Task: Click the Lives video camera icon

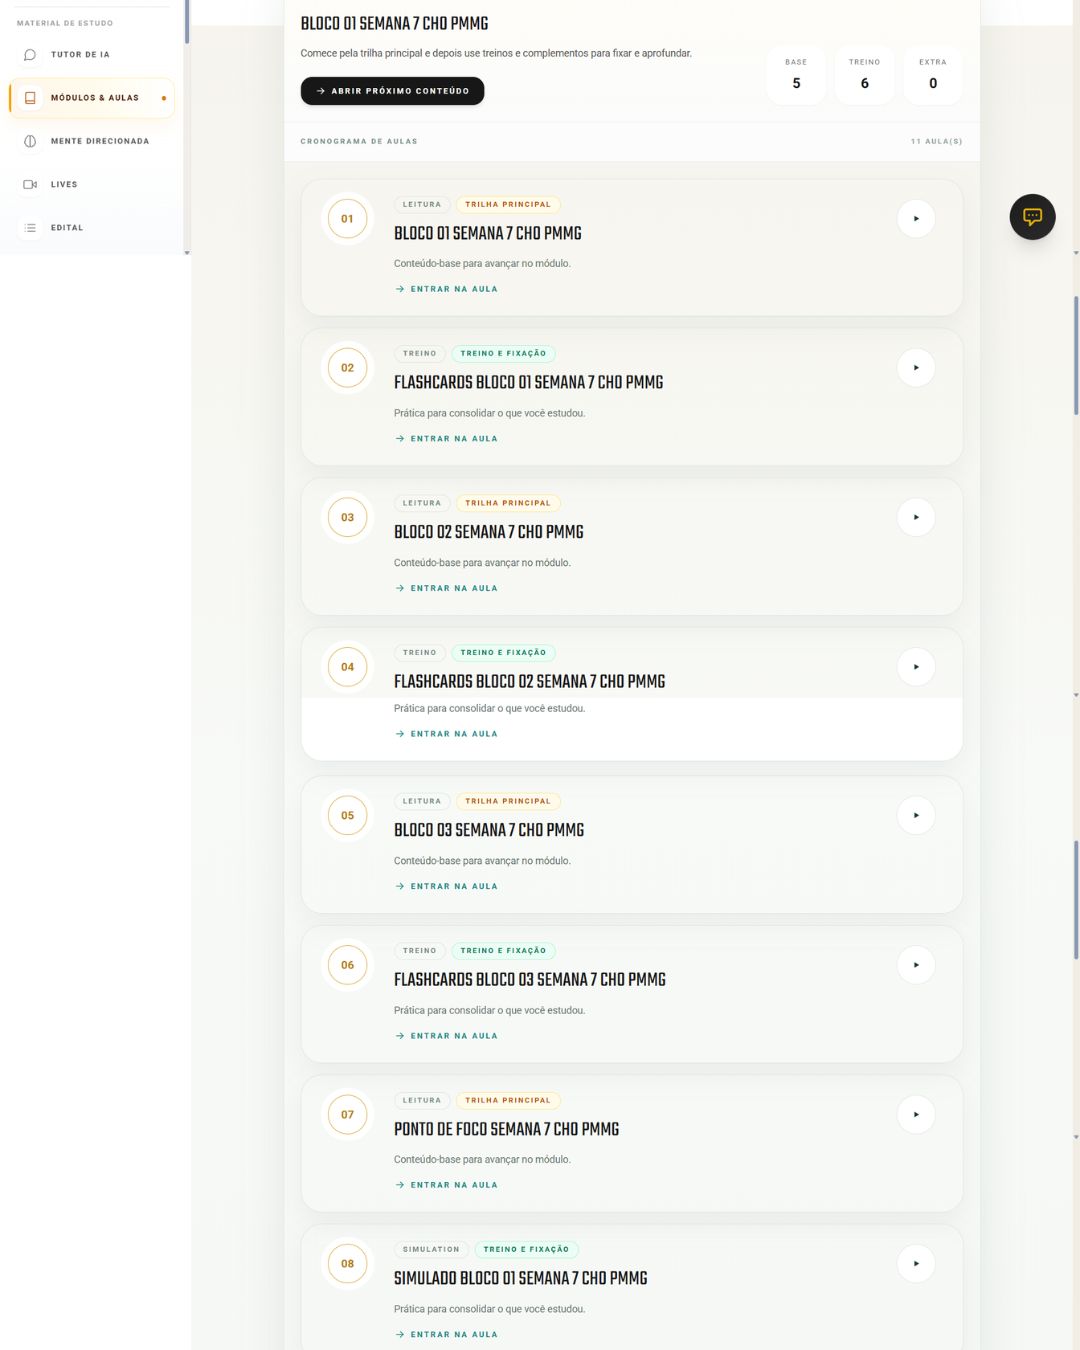Action: click(30, 184)
